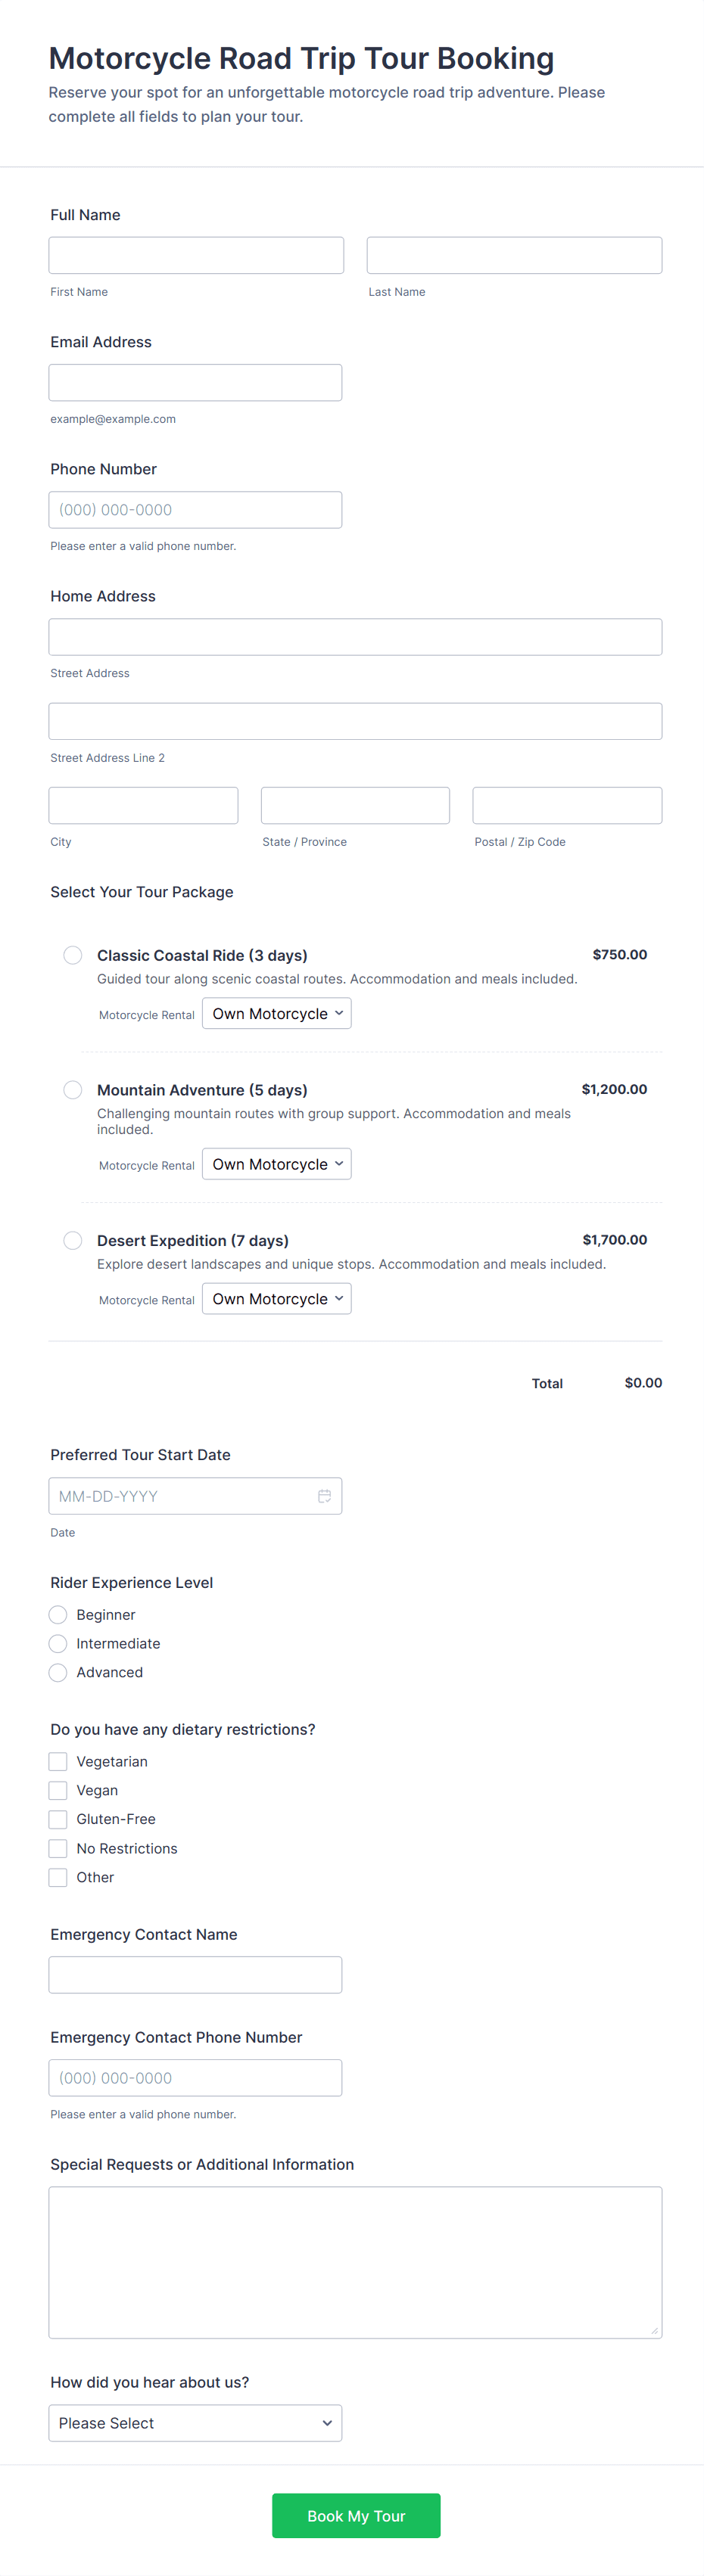The width and height of the screenshot is (704, 2576).
Task: Select Beginner experience level
Action: (x=58, y=1615)
